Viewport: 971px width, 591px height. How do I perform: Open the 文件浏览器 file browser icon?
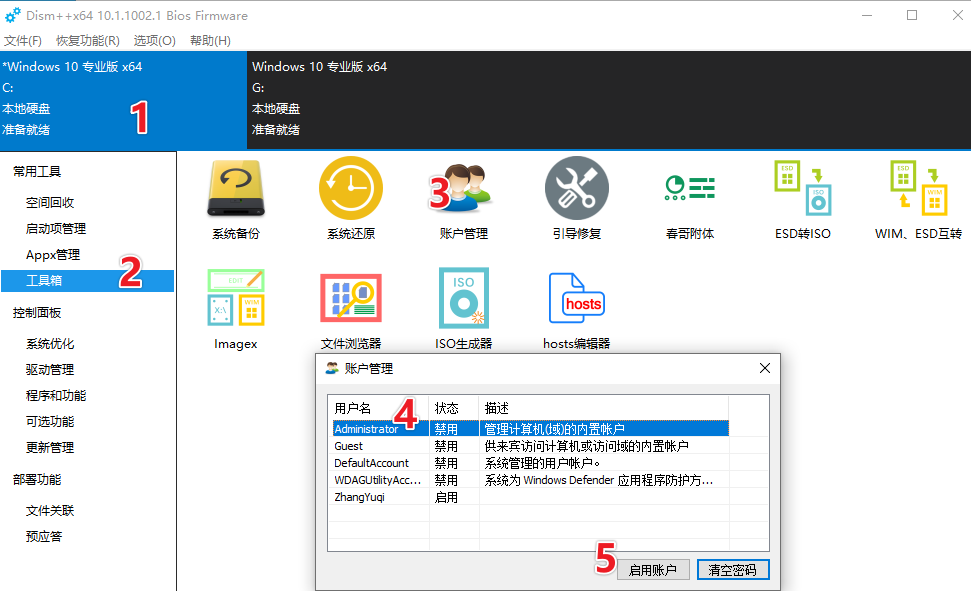[351, 297]
